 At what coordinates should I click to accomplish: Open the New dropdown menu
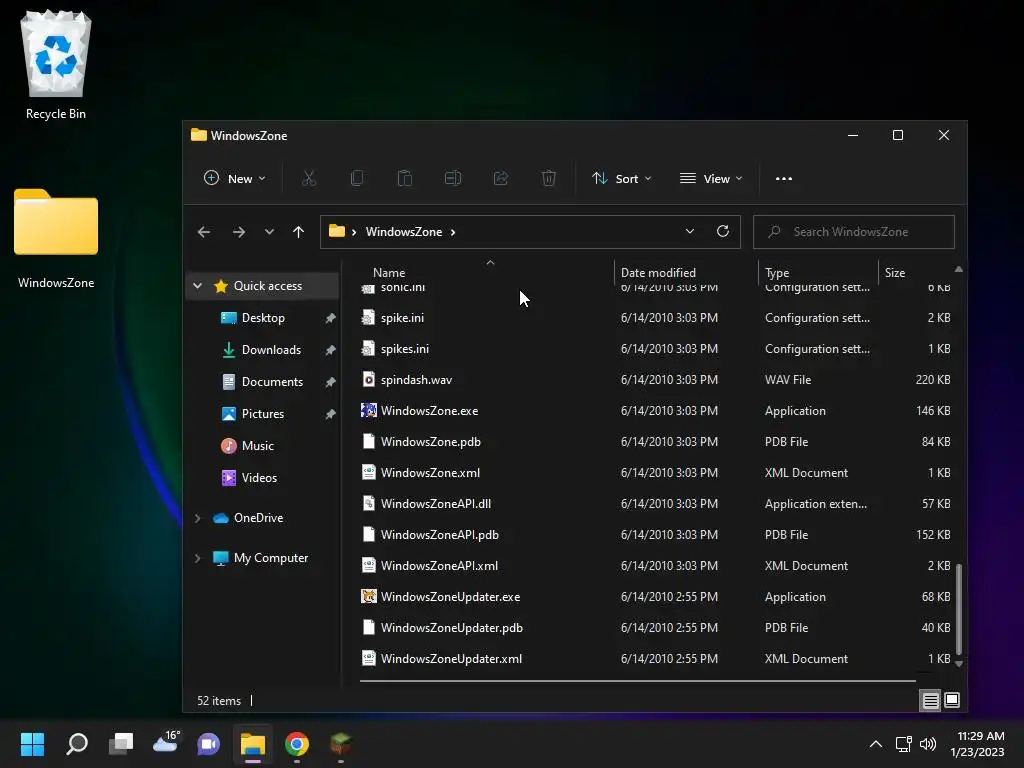pos(235,178)
